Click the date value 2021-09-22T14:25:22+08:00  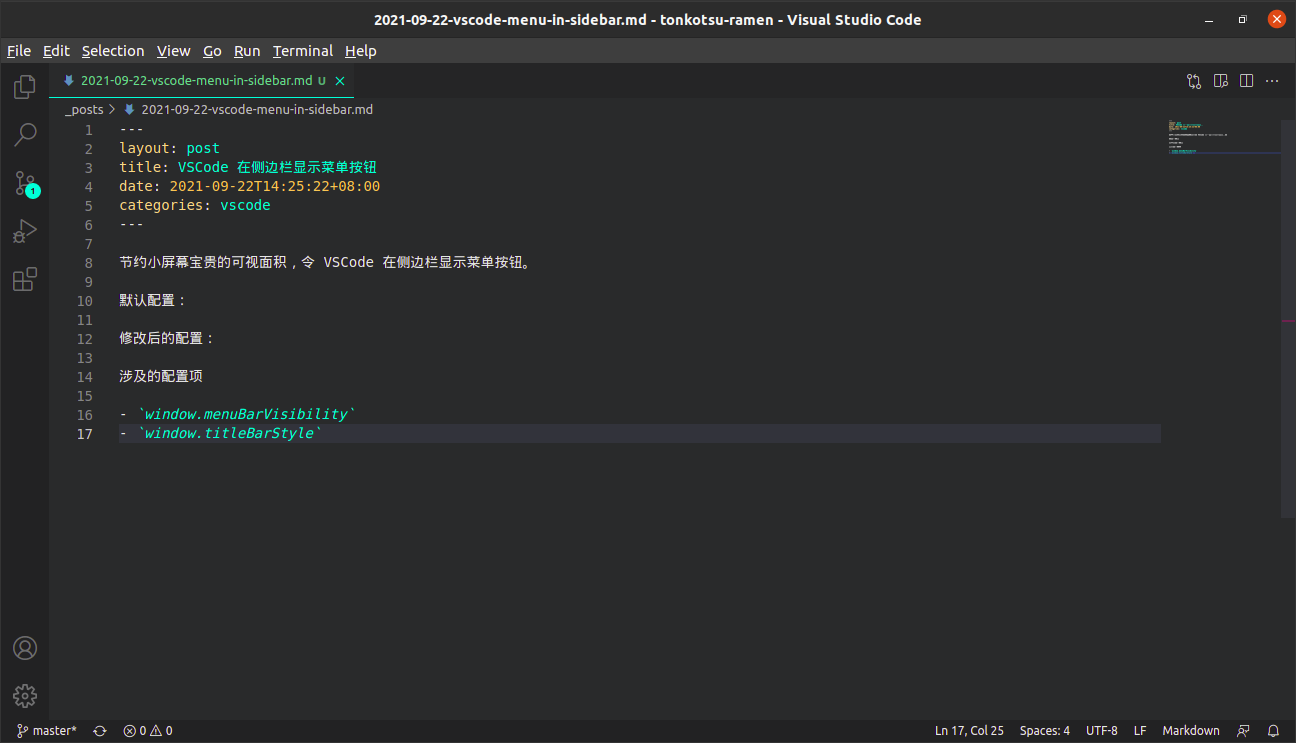point(275,187)
